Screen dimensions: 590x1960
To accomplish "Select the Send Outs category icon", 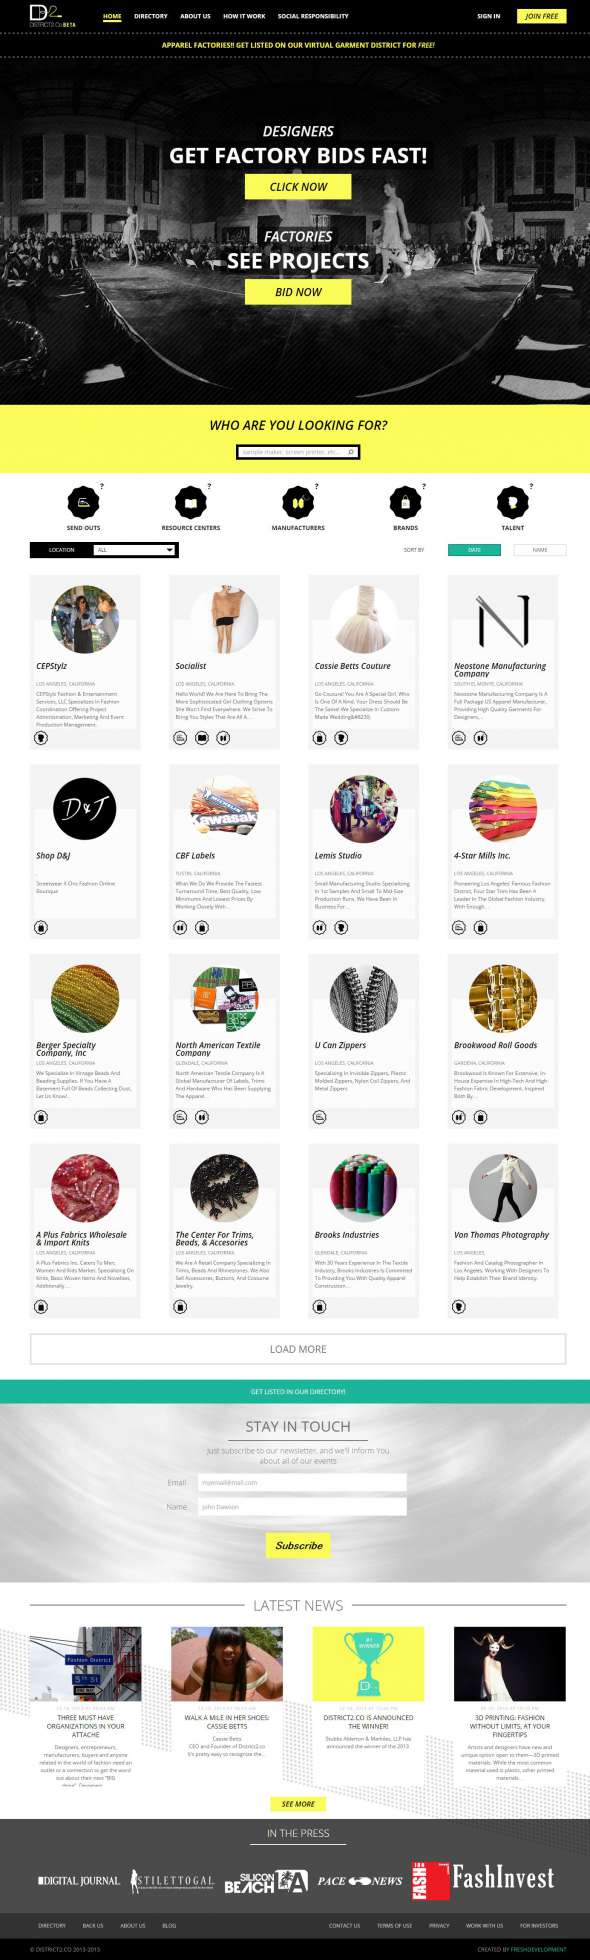I will click(x=83, y=502).
